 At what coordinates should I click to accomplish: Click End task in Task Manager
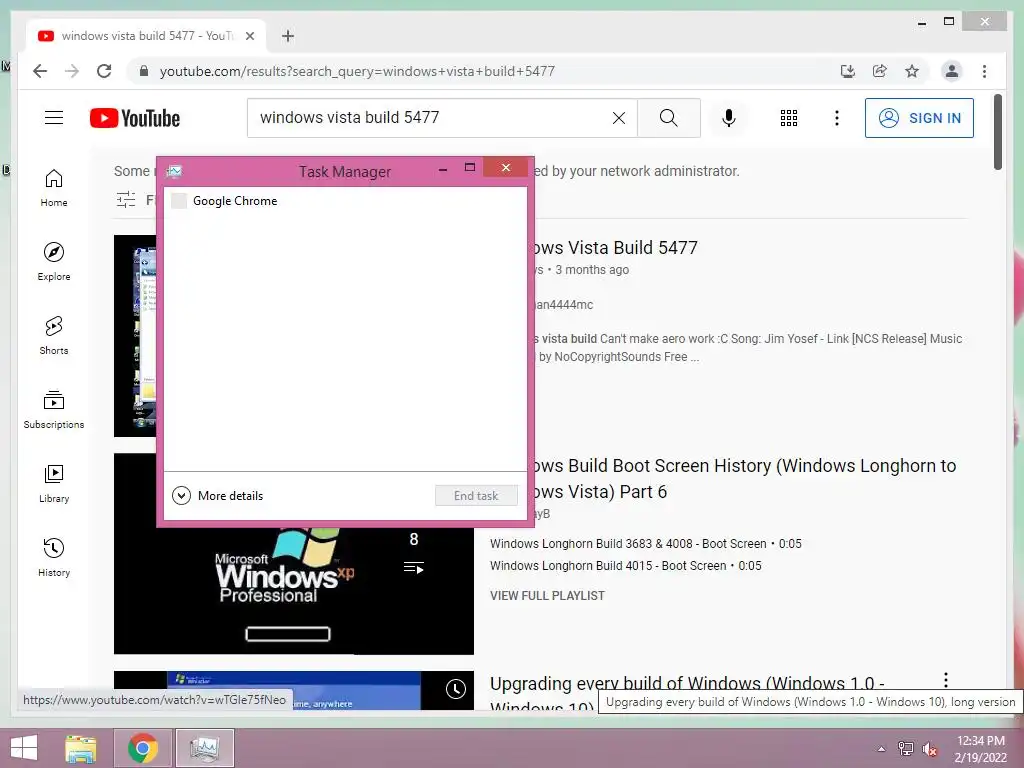click(476, 496)
